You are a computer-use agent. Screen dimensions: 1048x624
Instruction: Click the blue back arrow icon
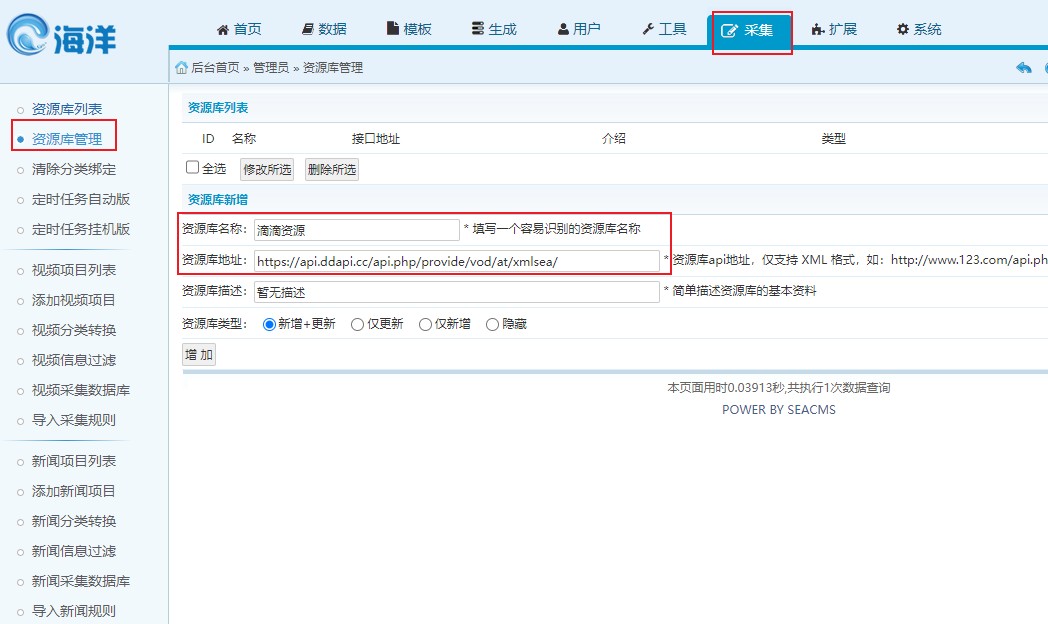(x=1023, y=68)
